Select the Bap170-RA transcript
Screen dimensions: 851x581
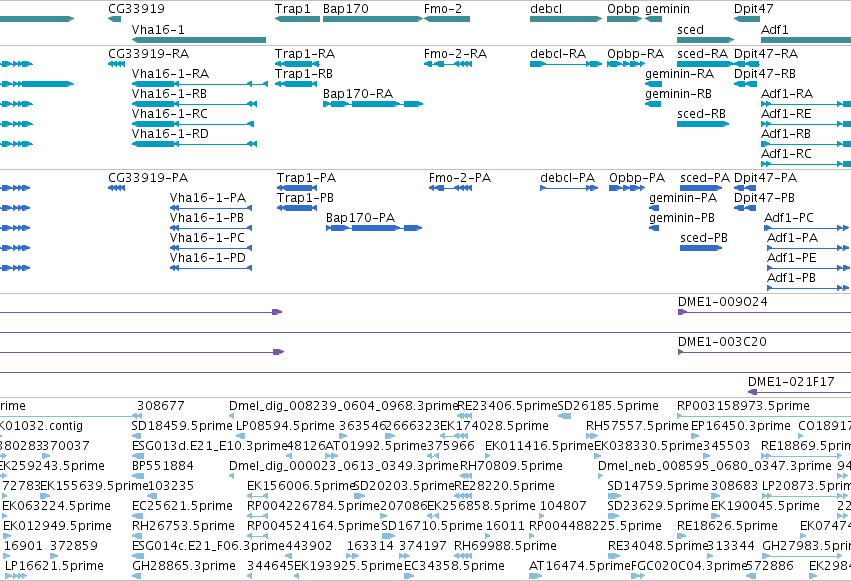click(373, 104)
